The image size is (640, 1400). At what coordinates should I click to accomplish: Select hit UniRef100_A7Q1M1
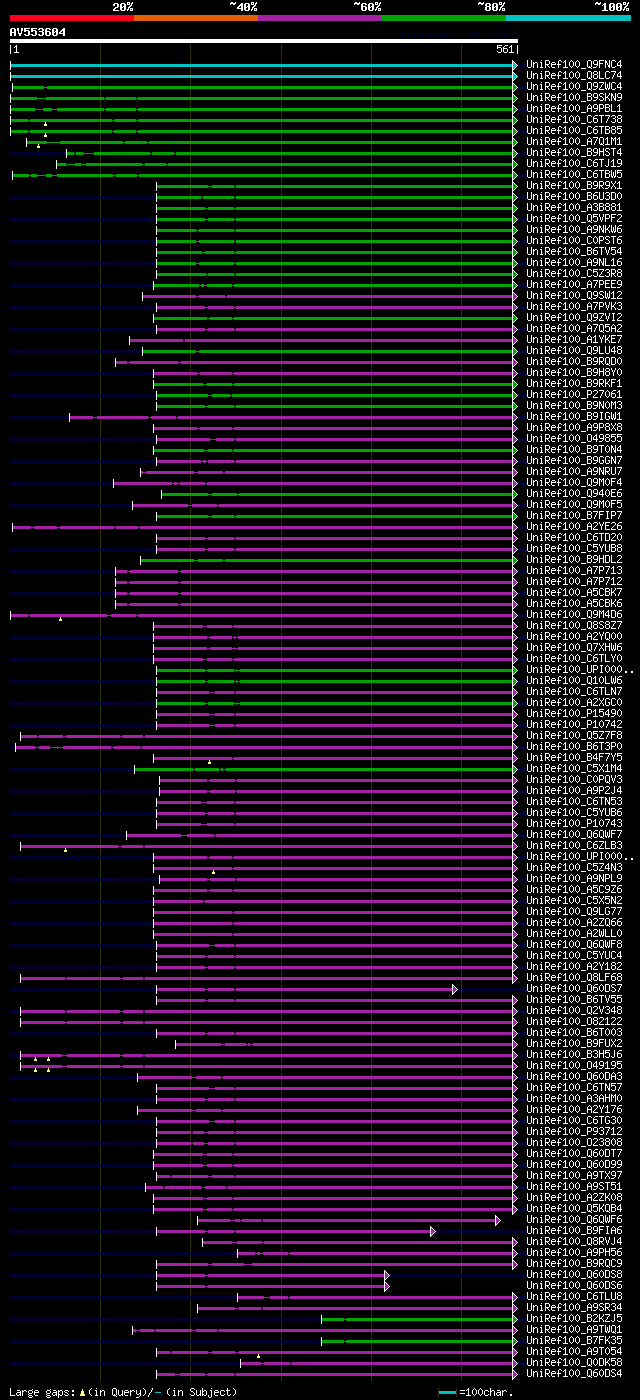(x=574, y=142)
